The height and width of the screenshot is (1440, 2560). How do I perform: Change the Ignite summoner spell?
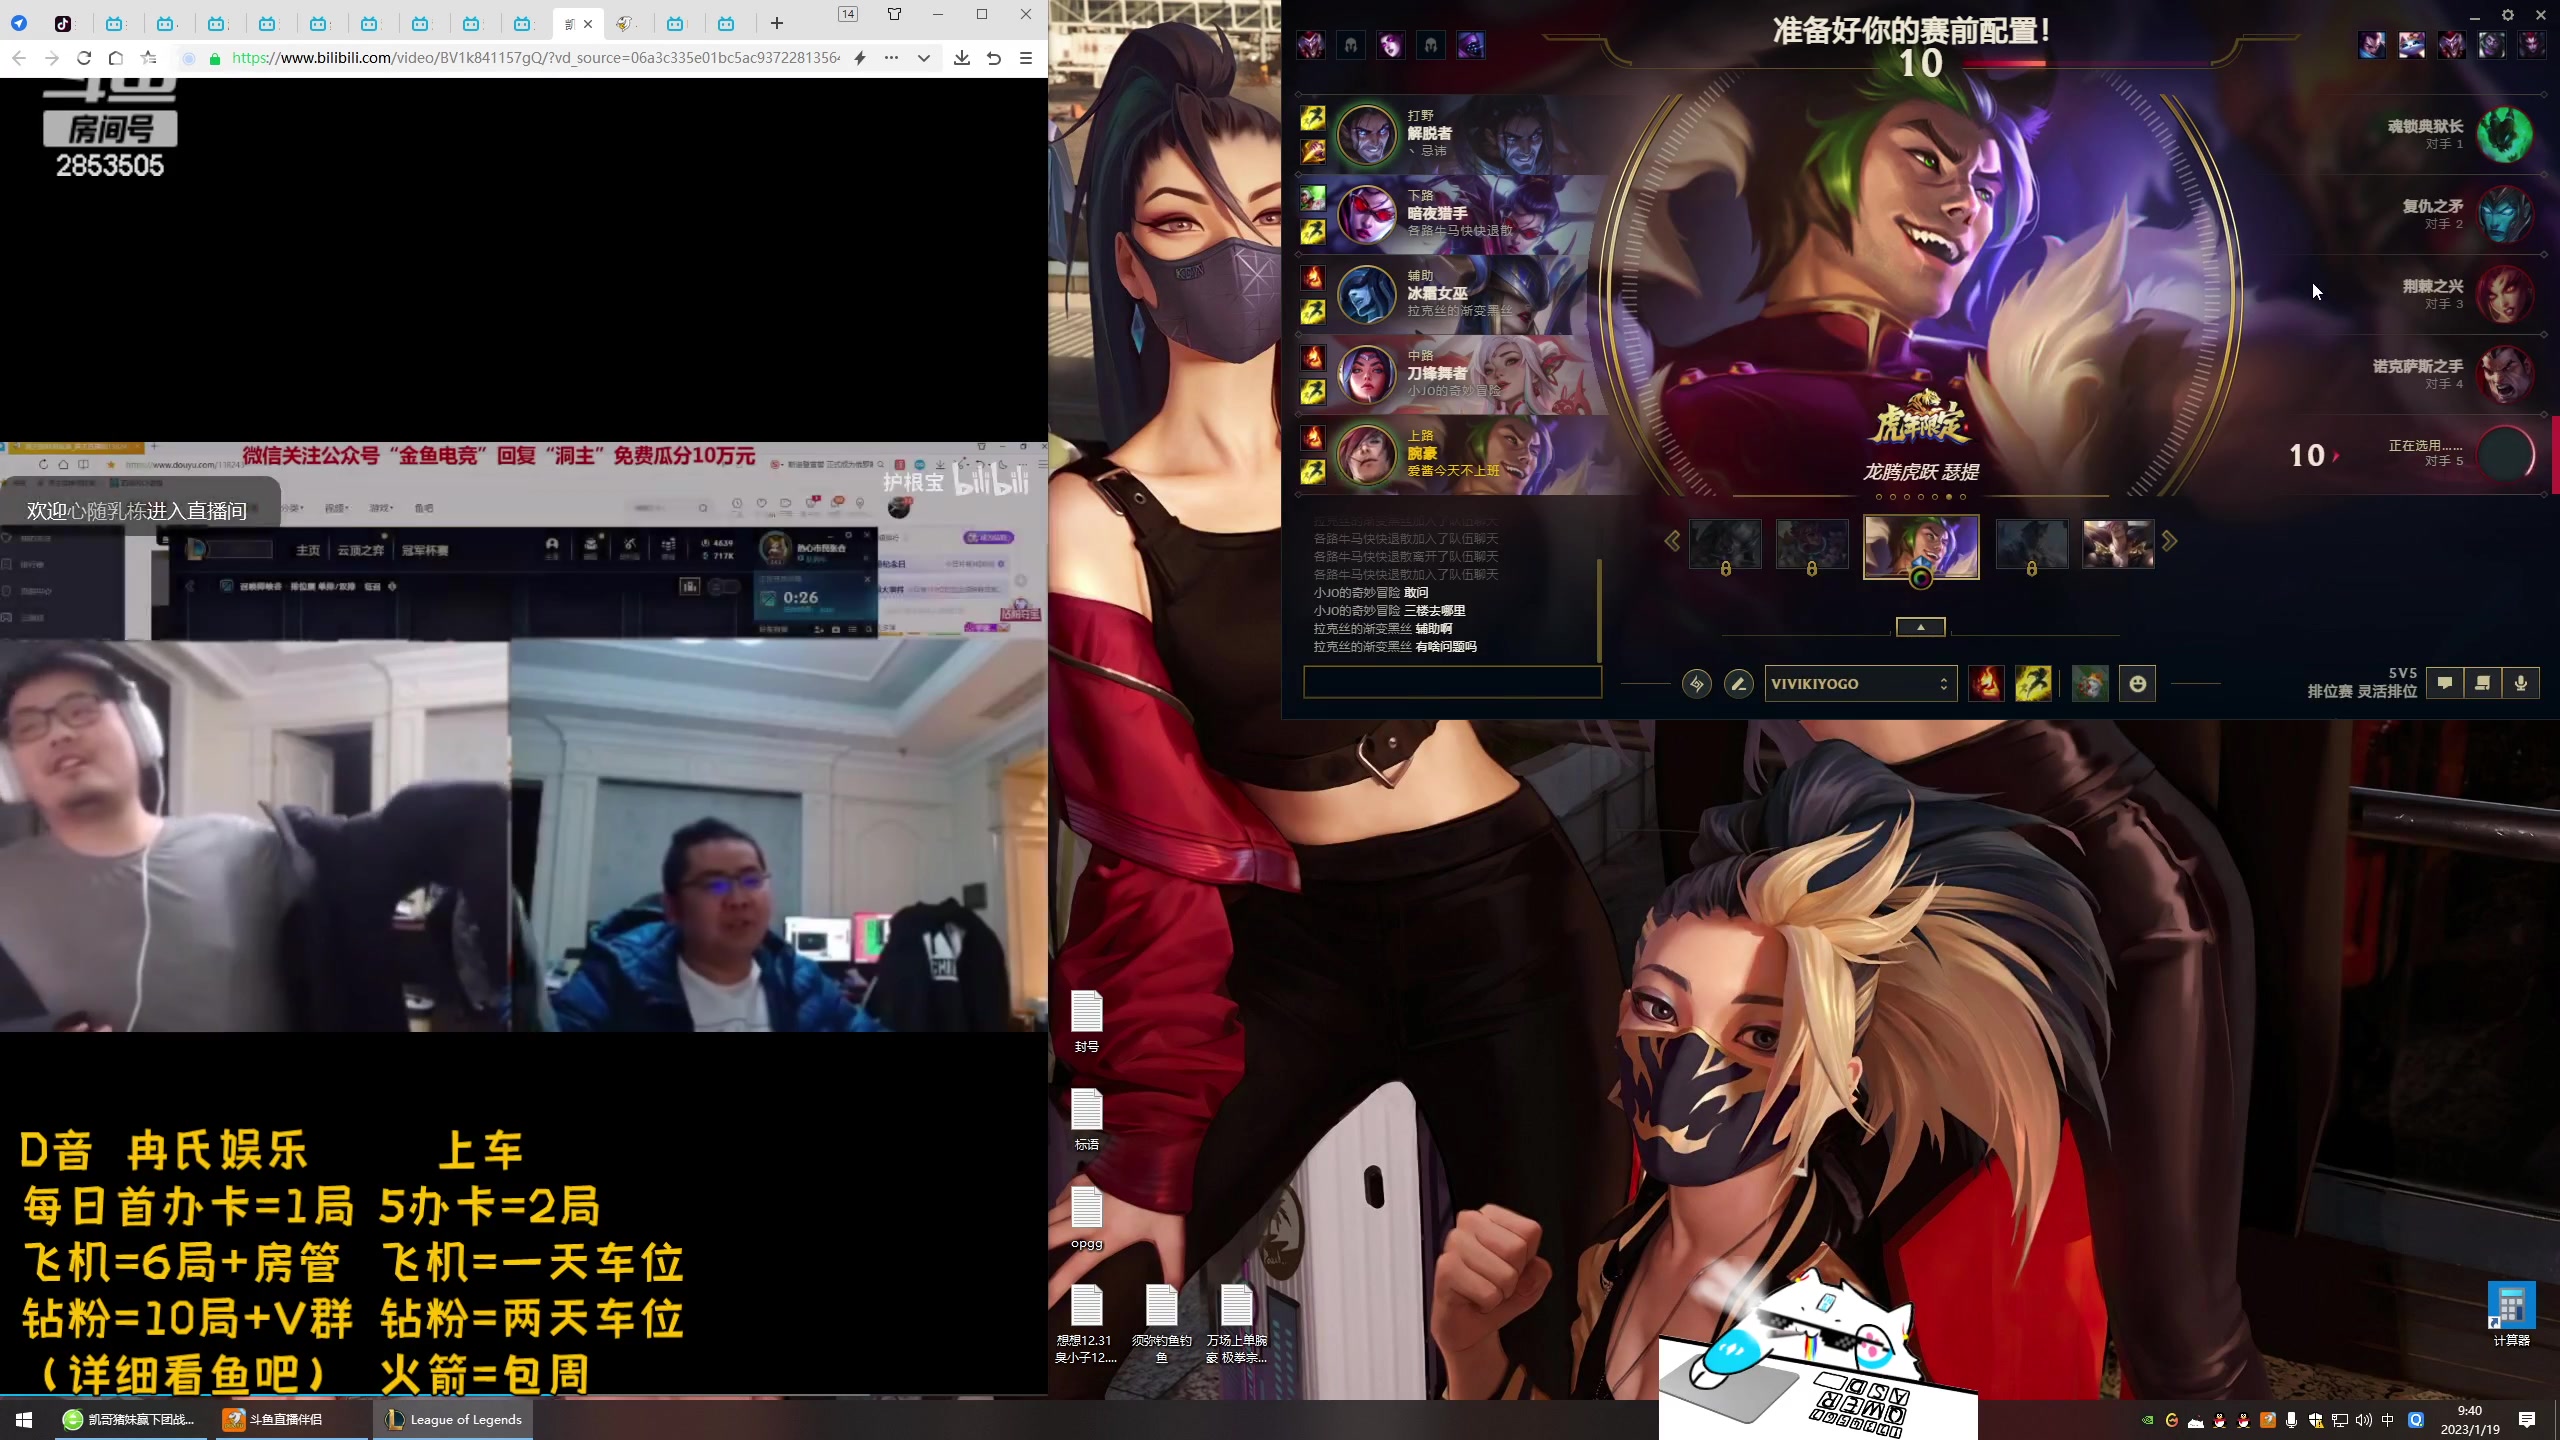[1986, 684]
